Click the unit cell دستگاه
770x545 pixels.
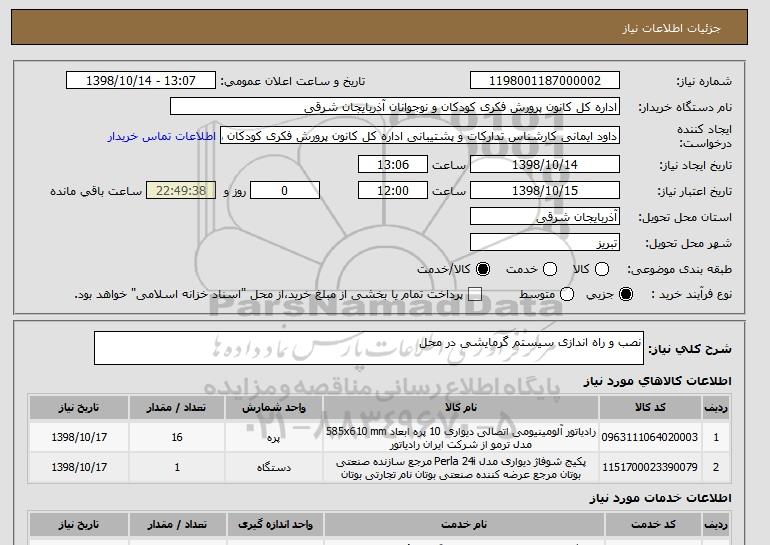coord(274,468)
